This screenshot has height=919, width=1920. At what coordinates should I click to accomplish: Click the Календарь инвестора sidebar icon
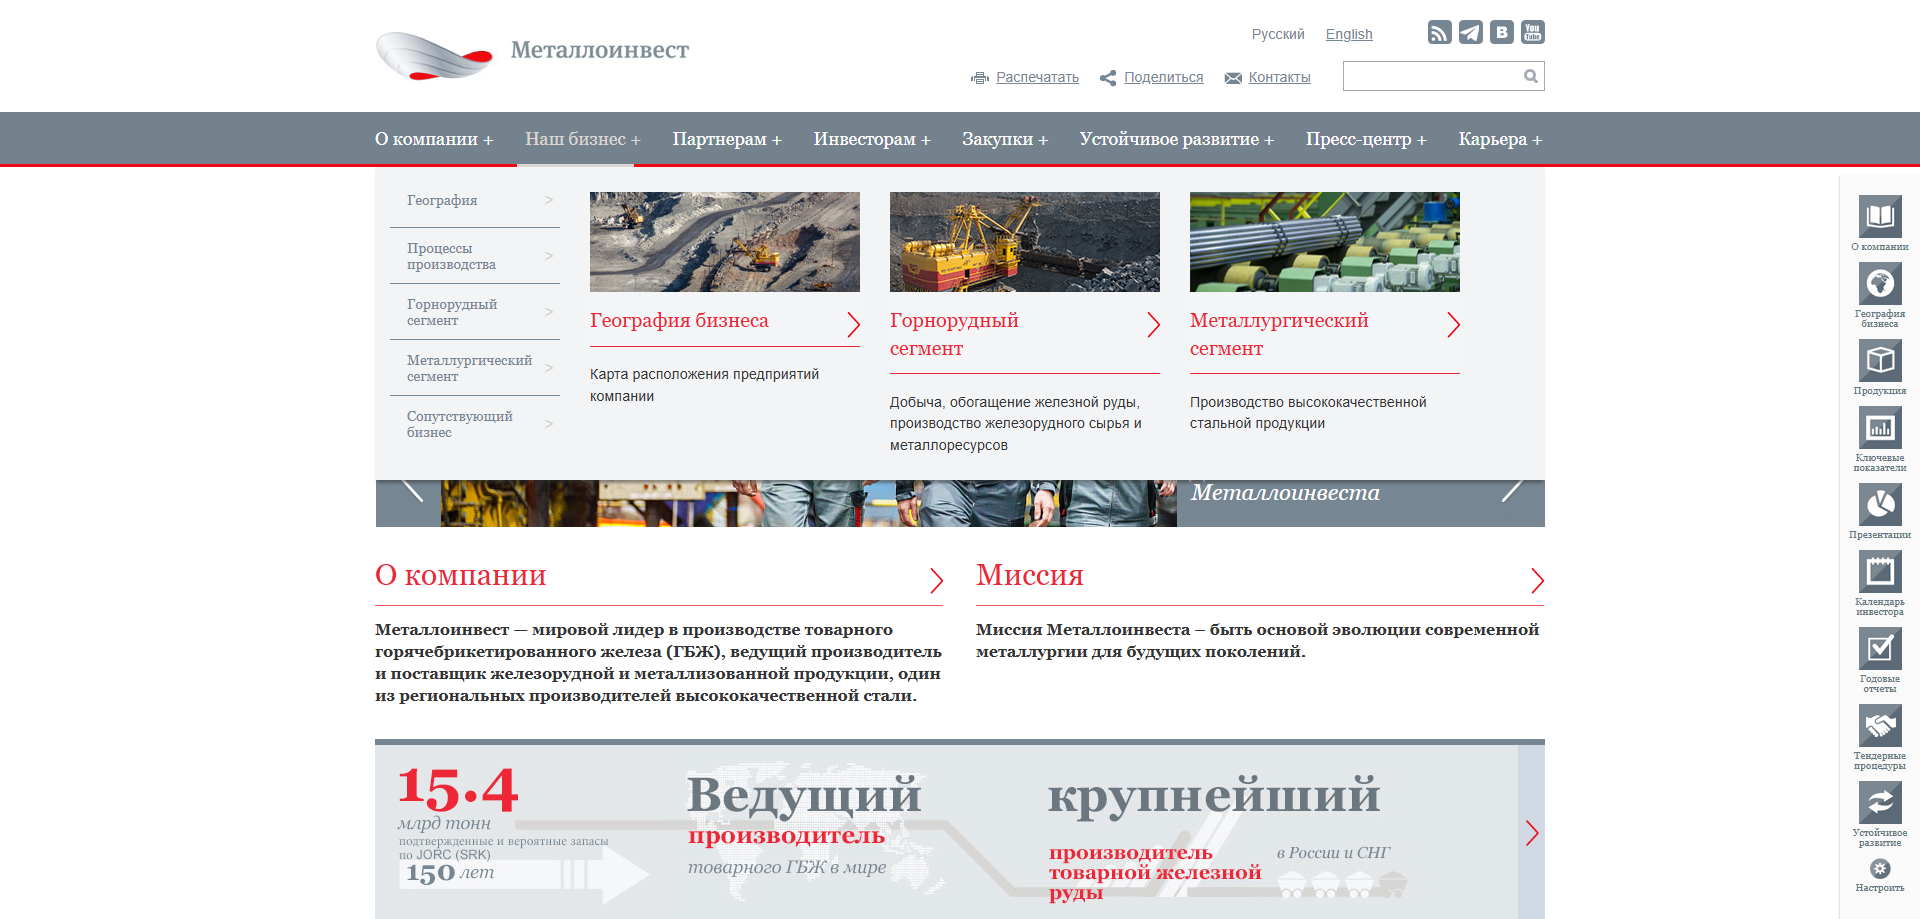pos(1880,573)
